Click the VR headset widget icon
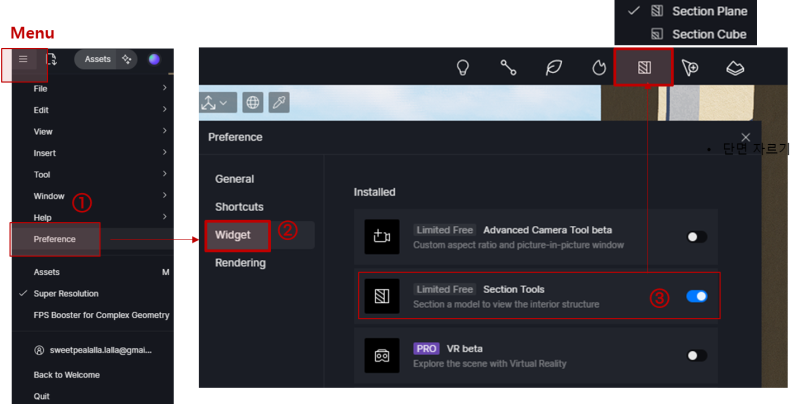 pyautogui.click(x=382, y=356)
